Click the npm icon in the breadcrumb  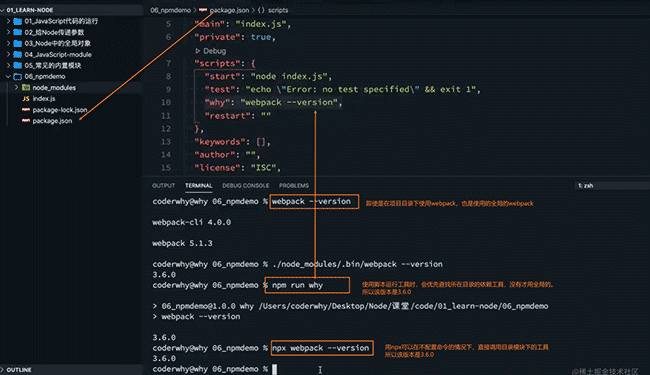[203, 10]
